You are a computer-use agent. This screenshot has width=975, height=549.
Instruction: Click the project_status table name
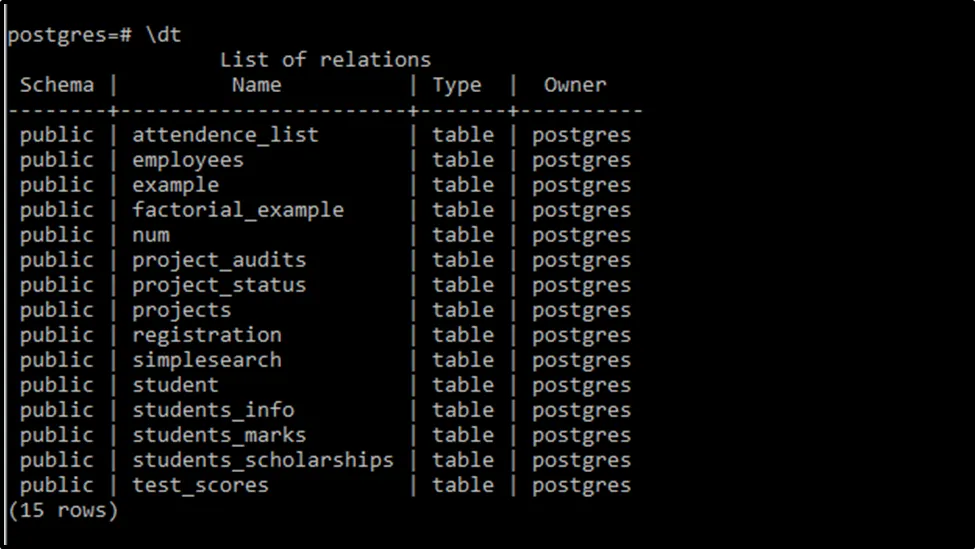(x=219, y=285)
